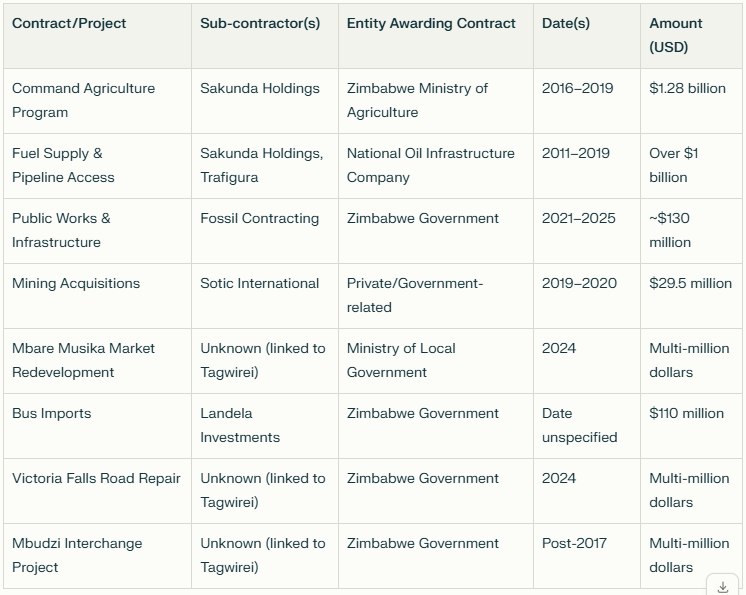
Task: Click the Landela Investments cell
Action: (x=240, y=425)
